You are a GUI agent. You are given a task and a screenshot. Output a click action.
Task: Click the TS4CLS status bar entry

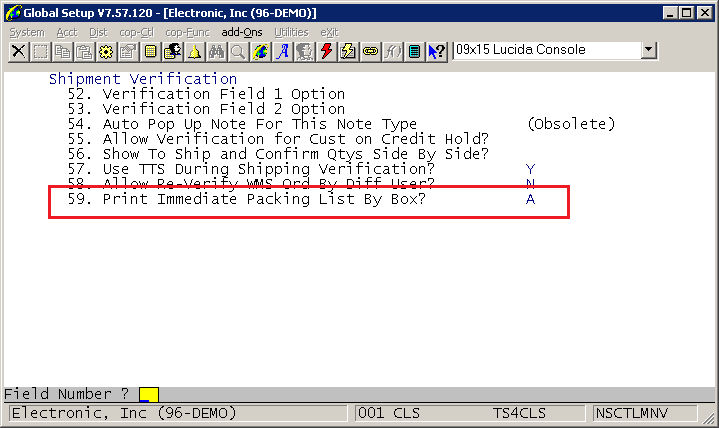click(519, 413)
